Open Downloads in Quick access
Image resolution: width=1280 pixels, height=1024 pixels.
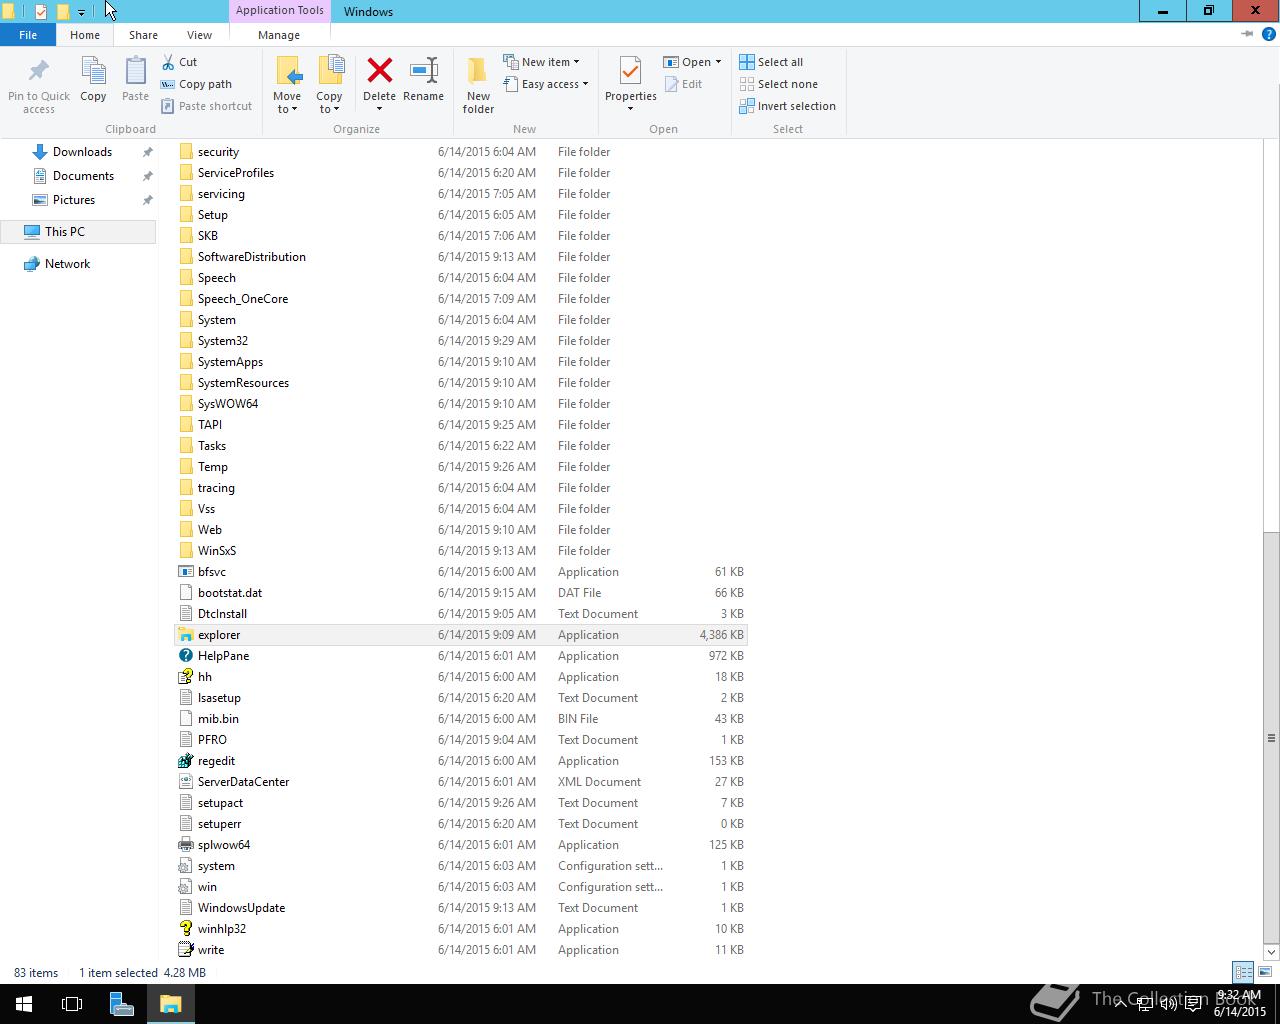click(82, 152)
